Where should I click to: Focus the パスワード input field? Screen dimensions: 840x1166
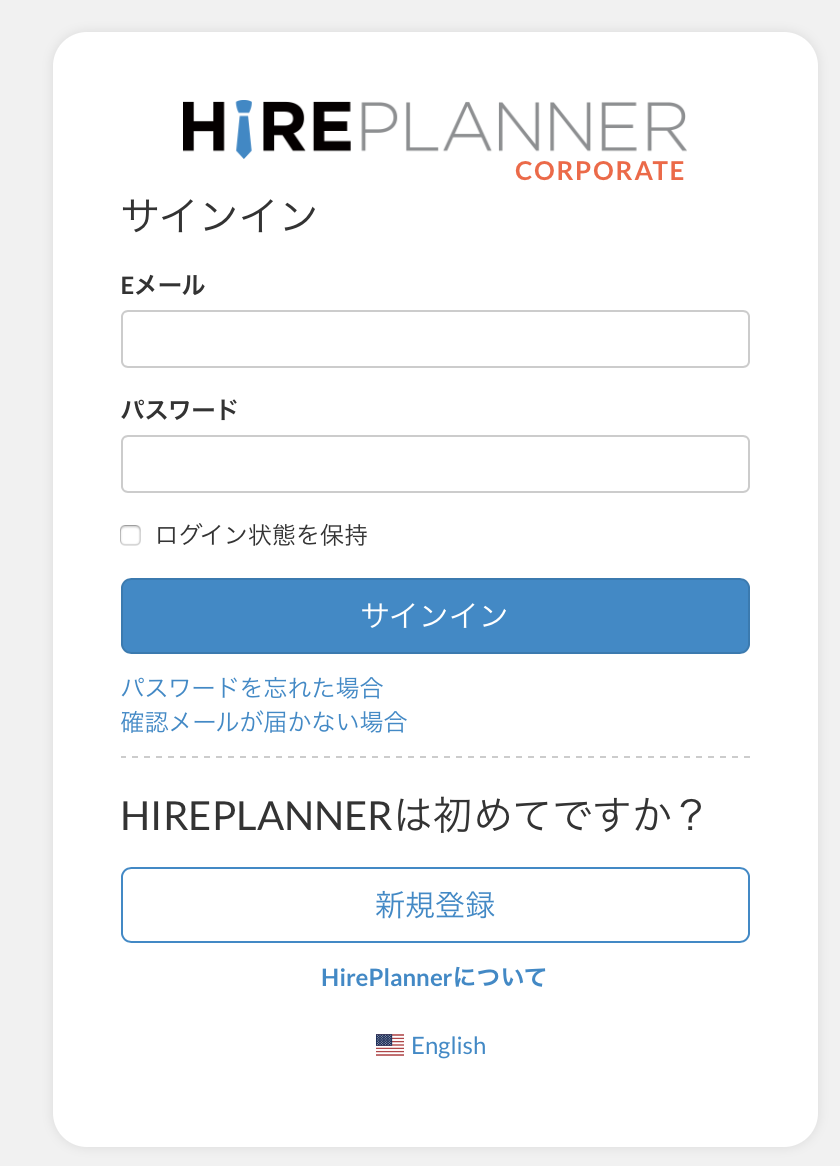pyautogui.click(x=435, y=464)
